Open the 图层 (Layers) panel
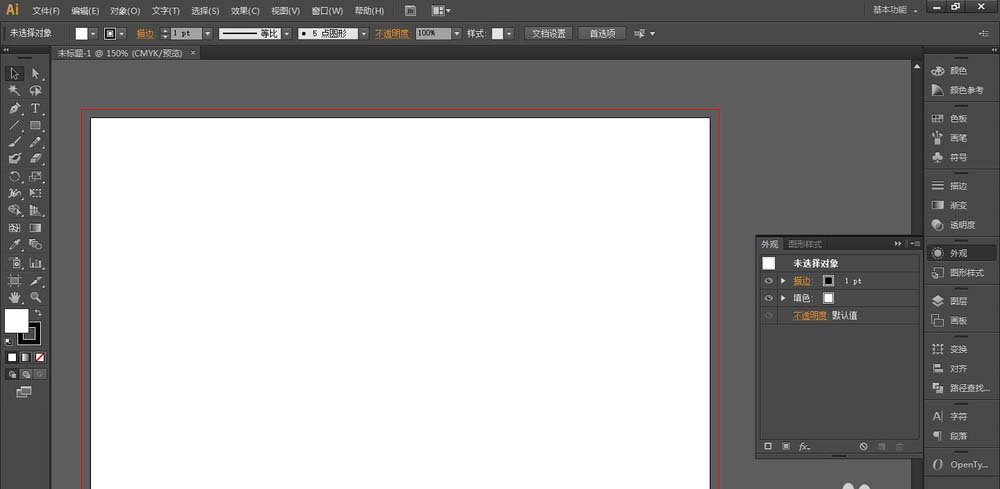 tap(957, 301)
